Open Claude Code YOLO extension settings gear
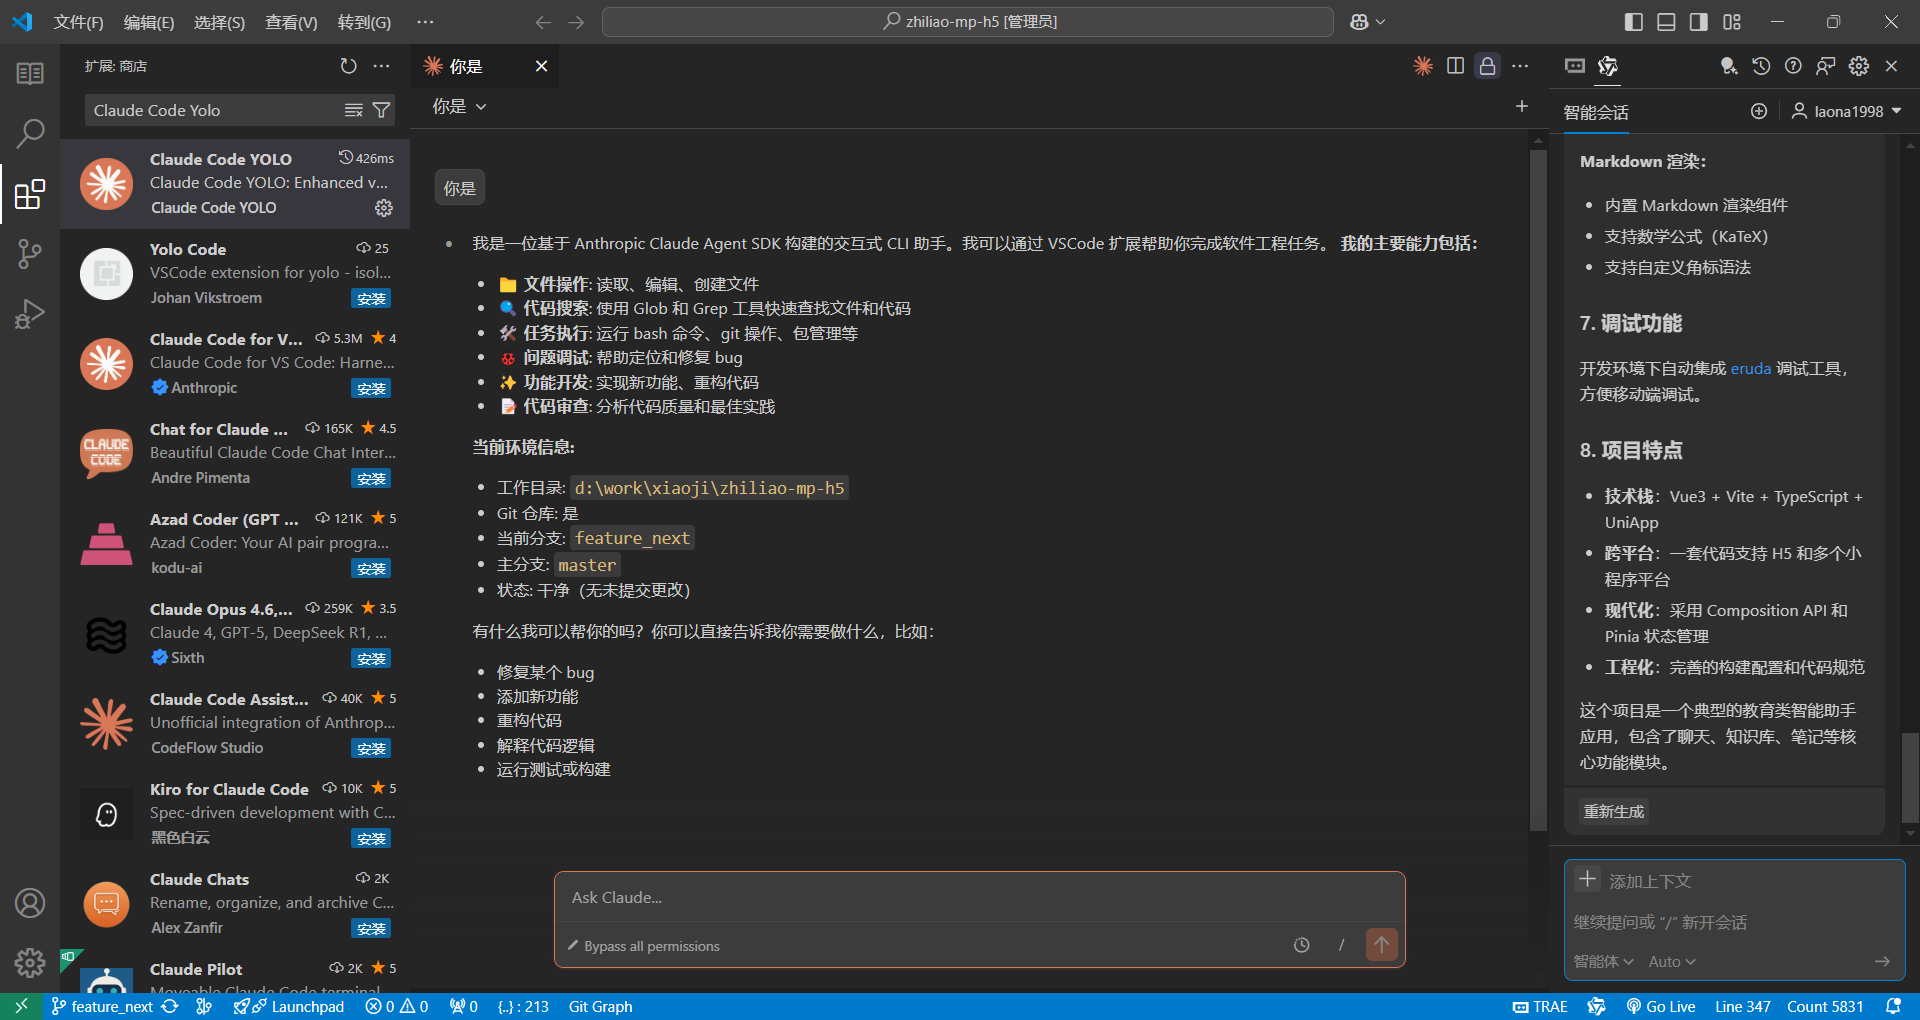The image size is (1920, 1020). click(383, 208)
